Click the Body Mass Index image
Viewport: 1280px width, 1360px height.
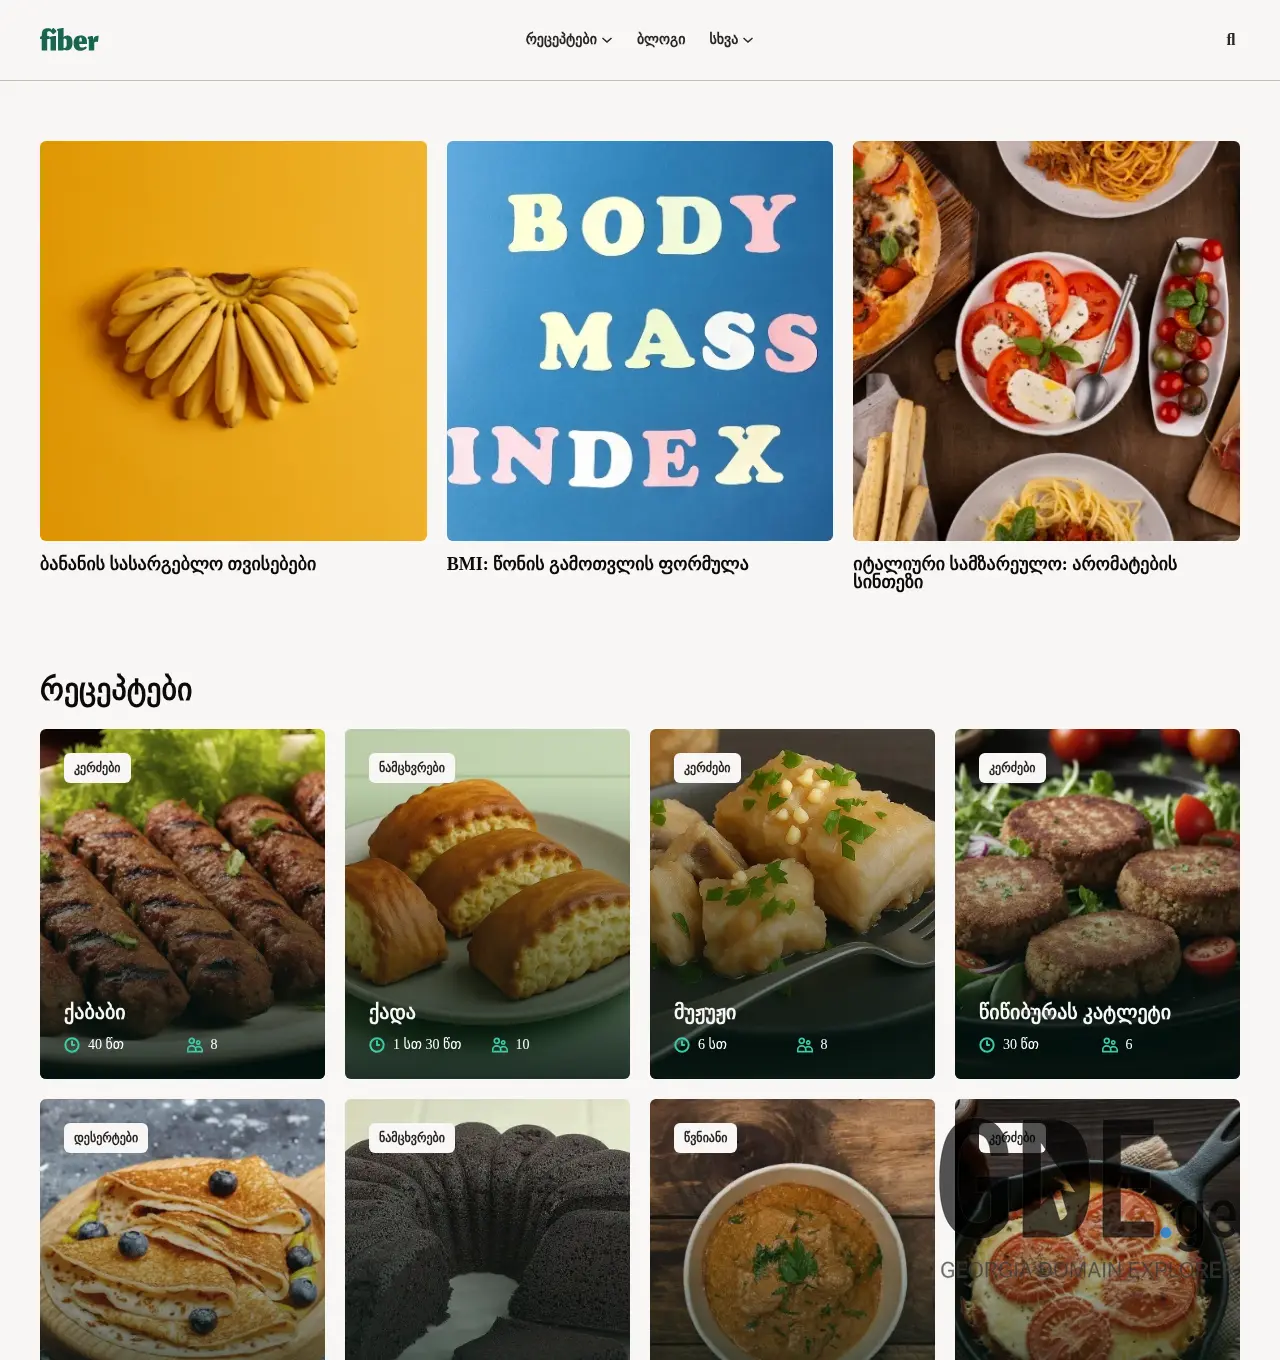[x=640, y=341]
